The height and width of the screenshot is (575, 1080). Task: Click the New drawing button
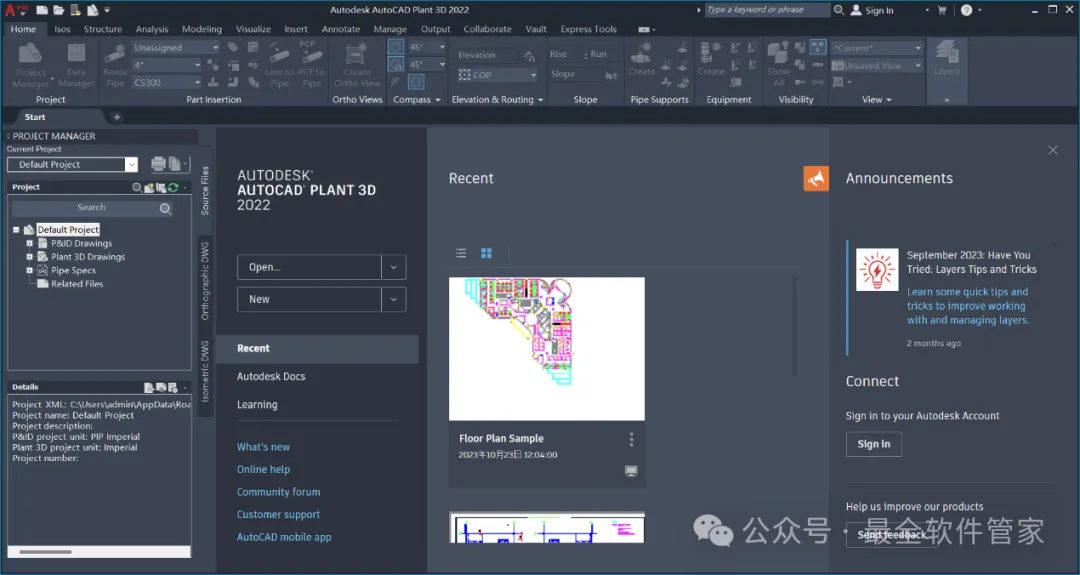pyautogui.click(x=309, y=300)
